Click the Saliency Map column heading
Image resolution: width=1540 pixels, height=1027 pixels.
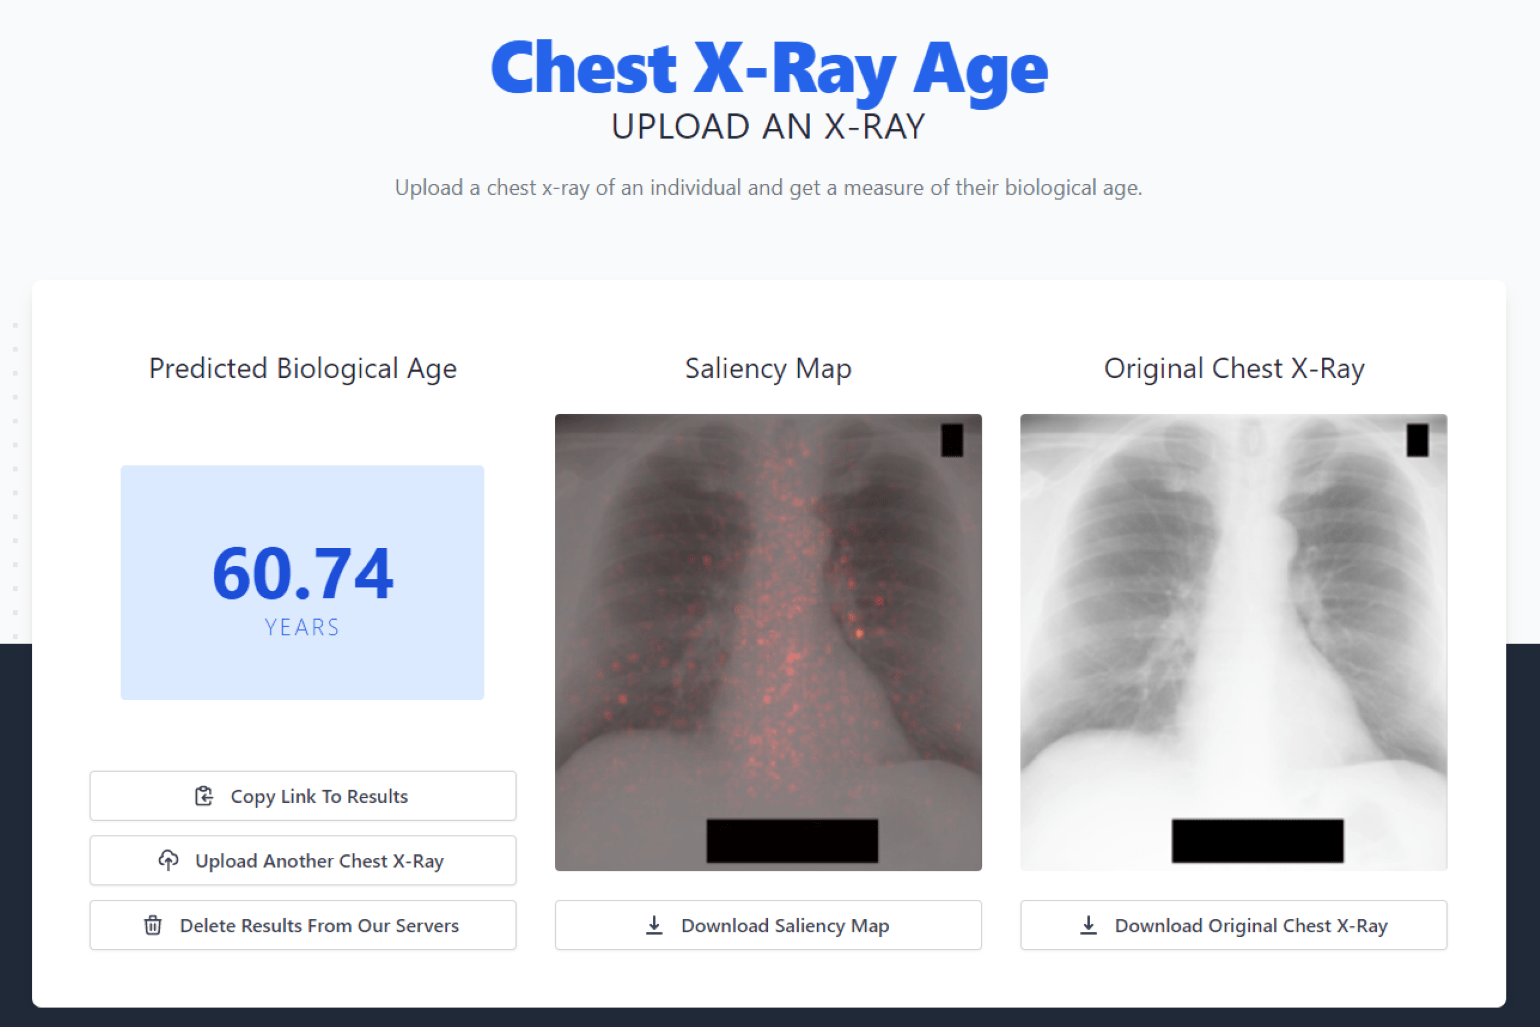point(768,368)
